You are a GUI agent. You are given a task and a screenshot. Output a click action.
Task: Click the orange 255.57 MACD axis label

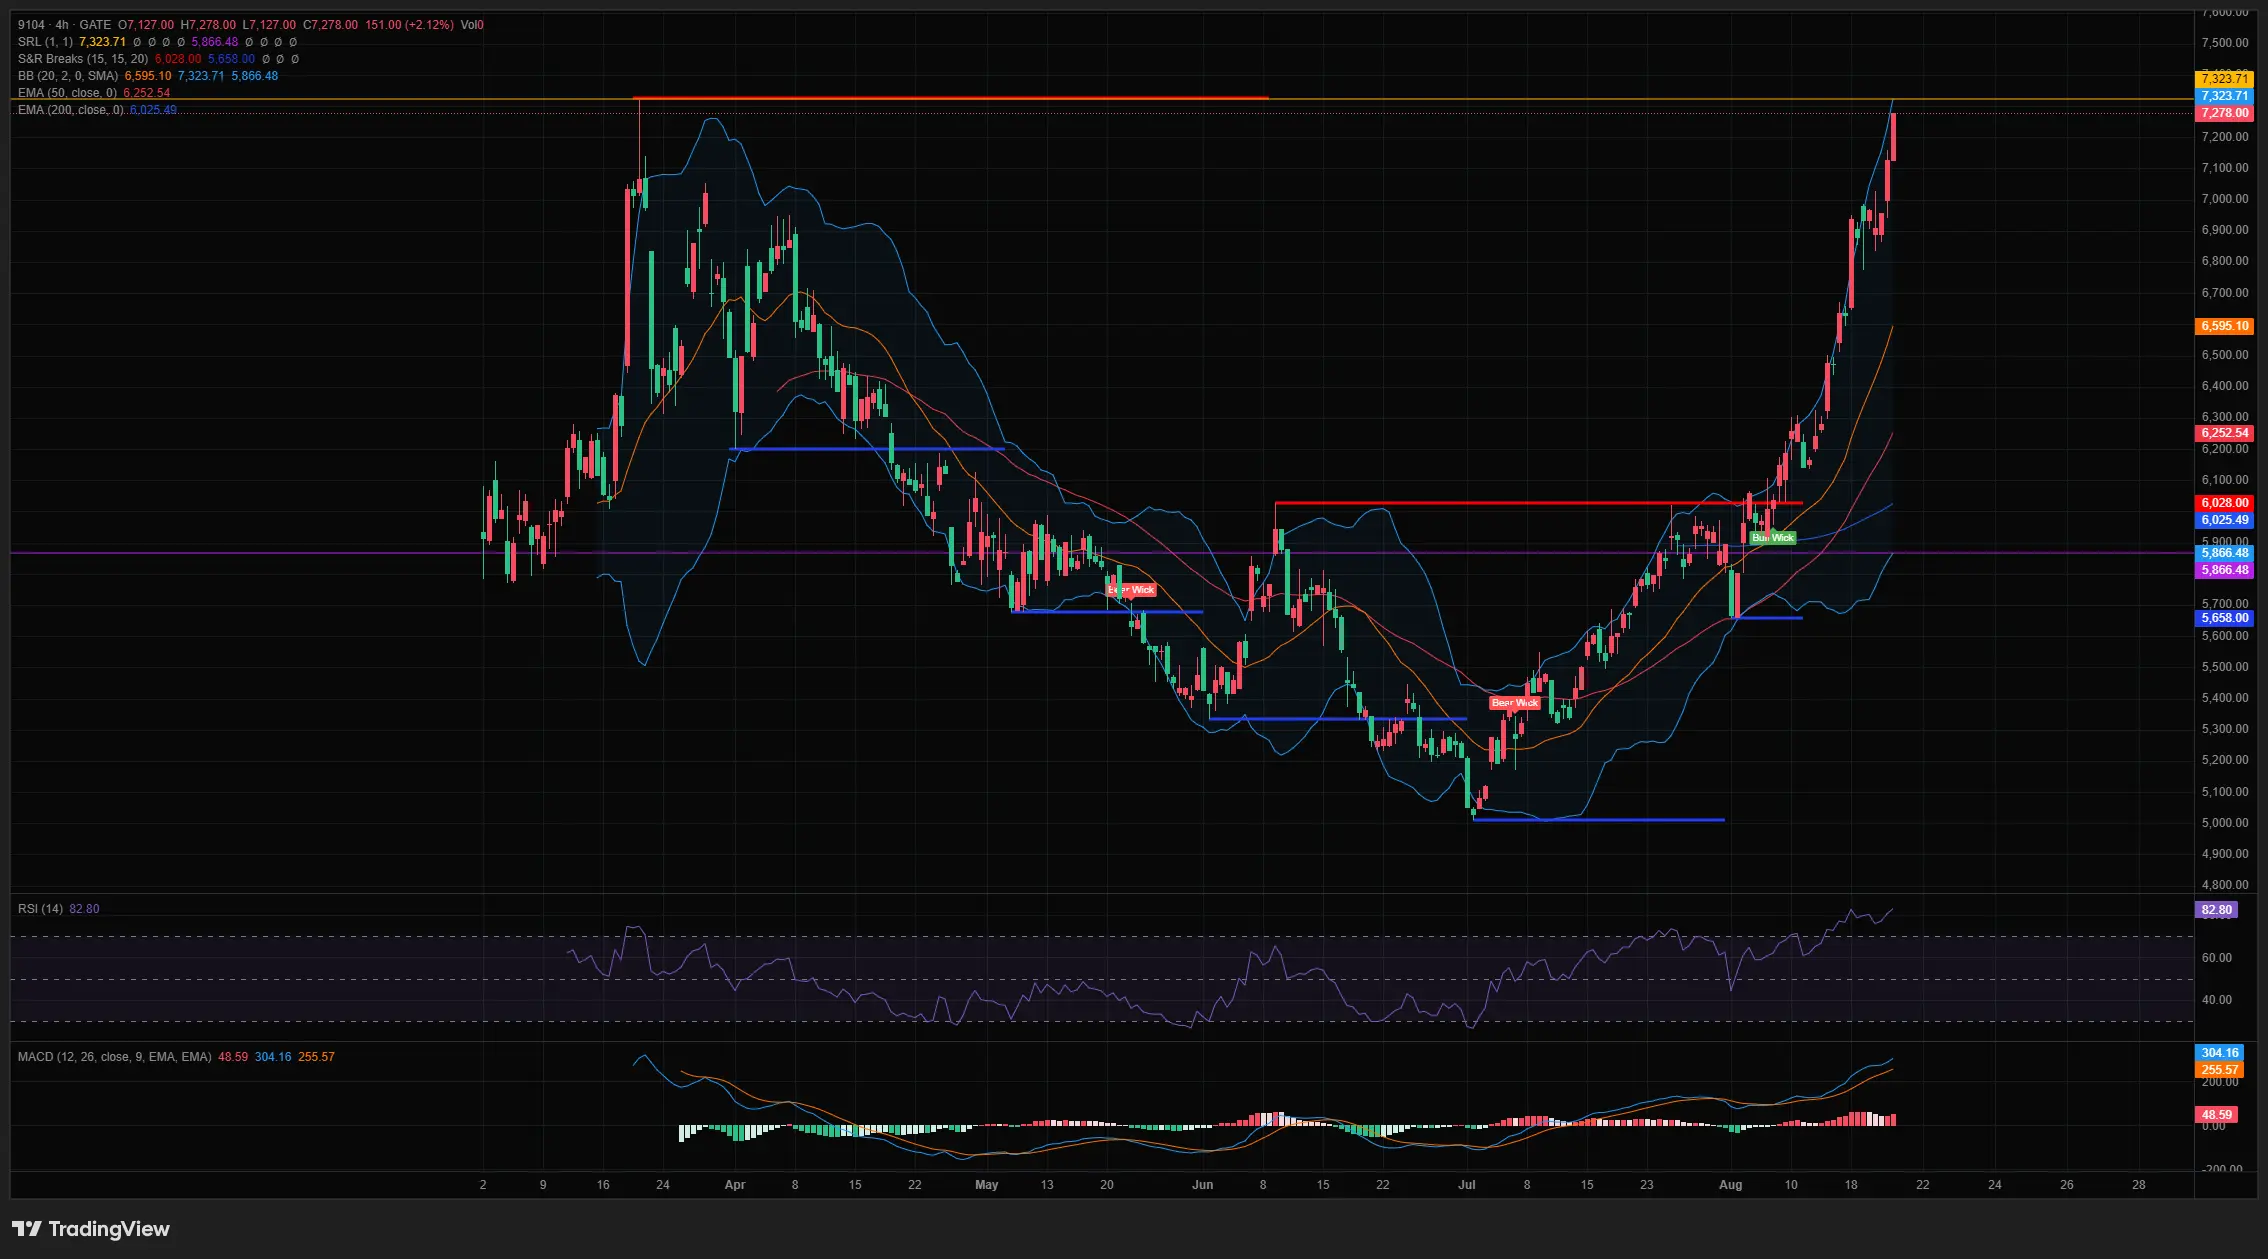click(2219, 1070)
